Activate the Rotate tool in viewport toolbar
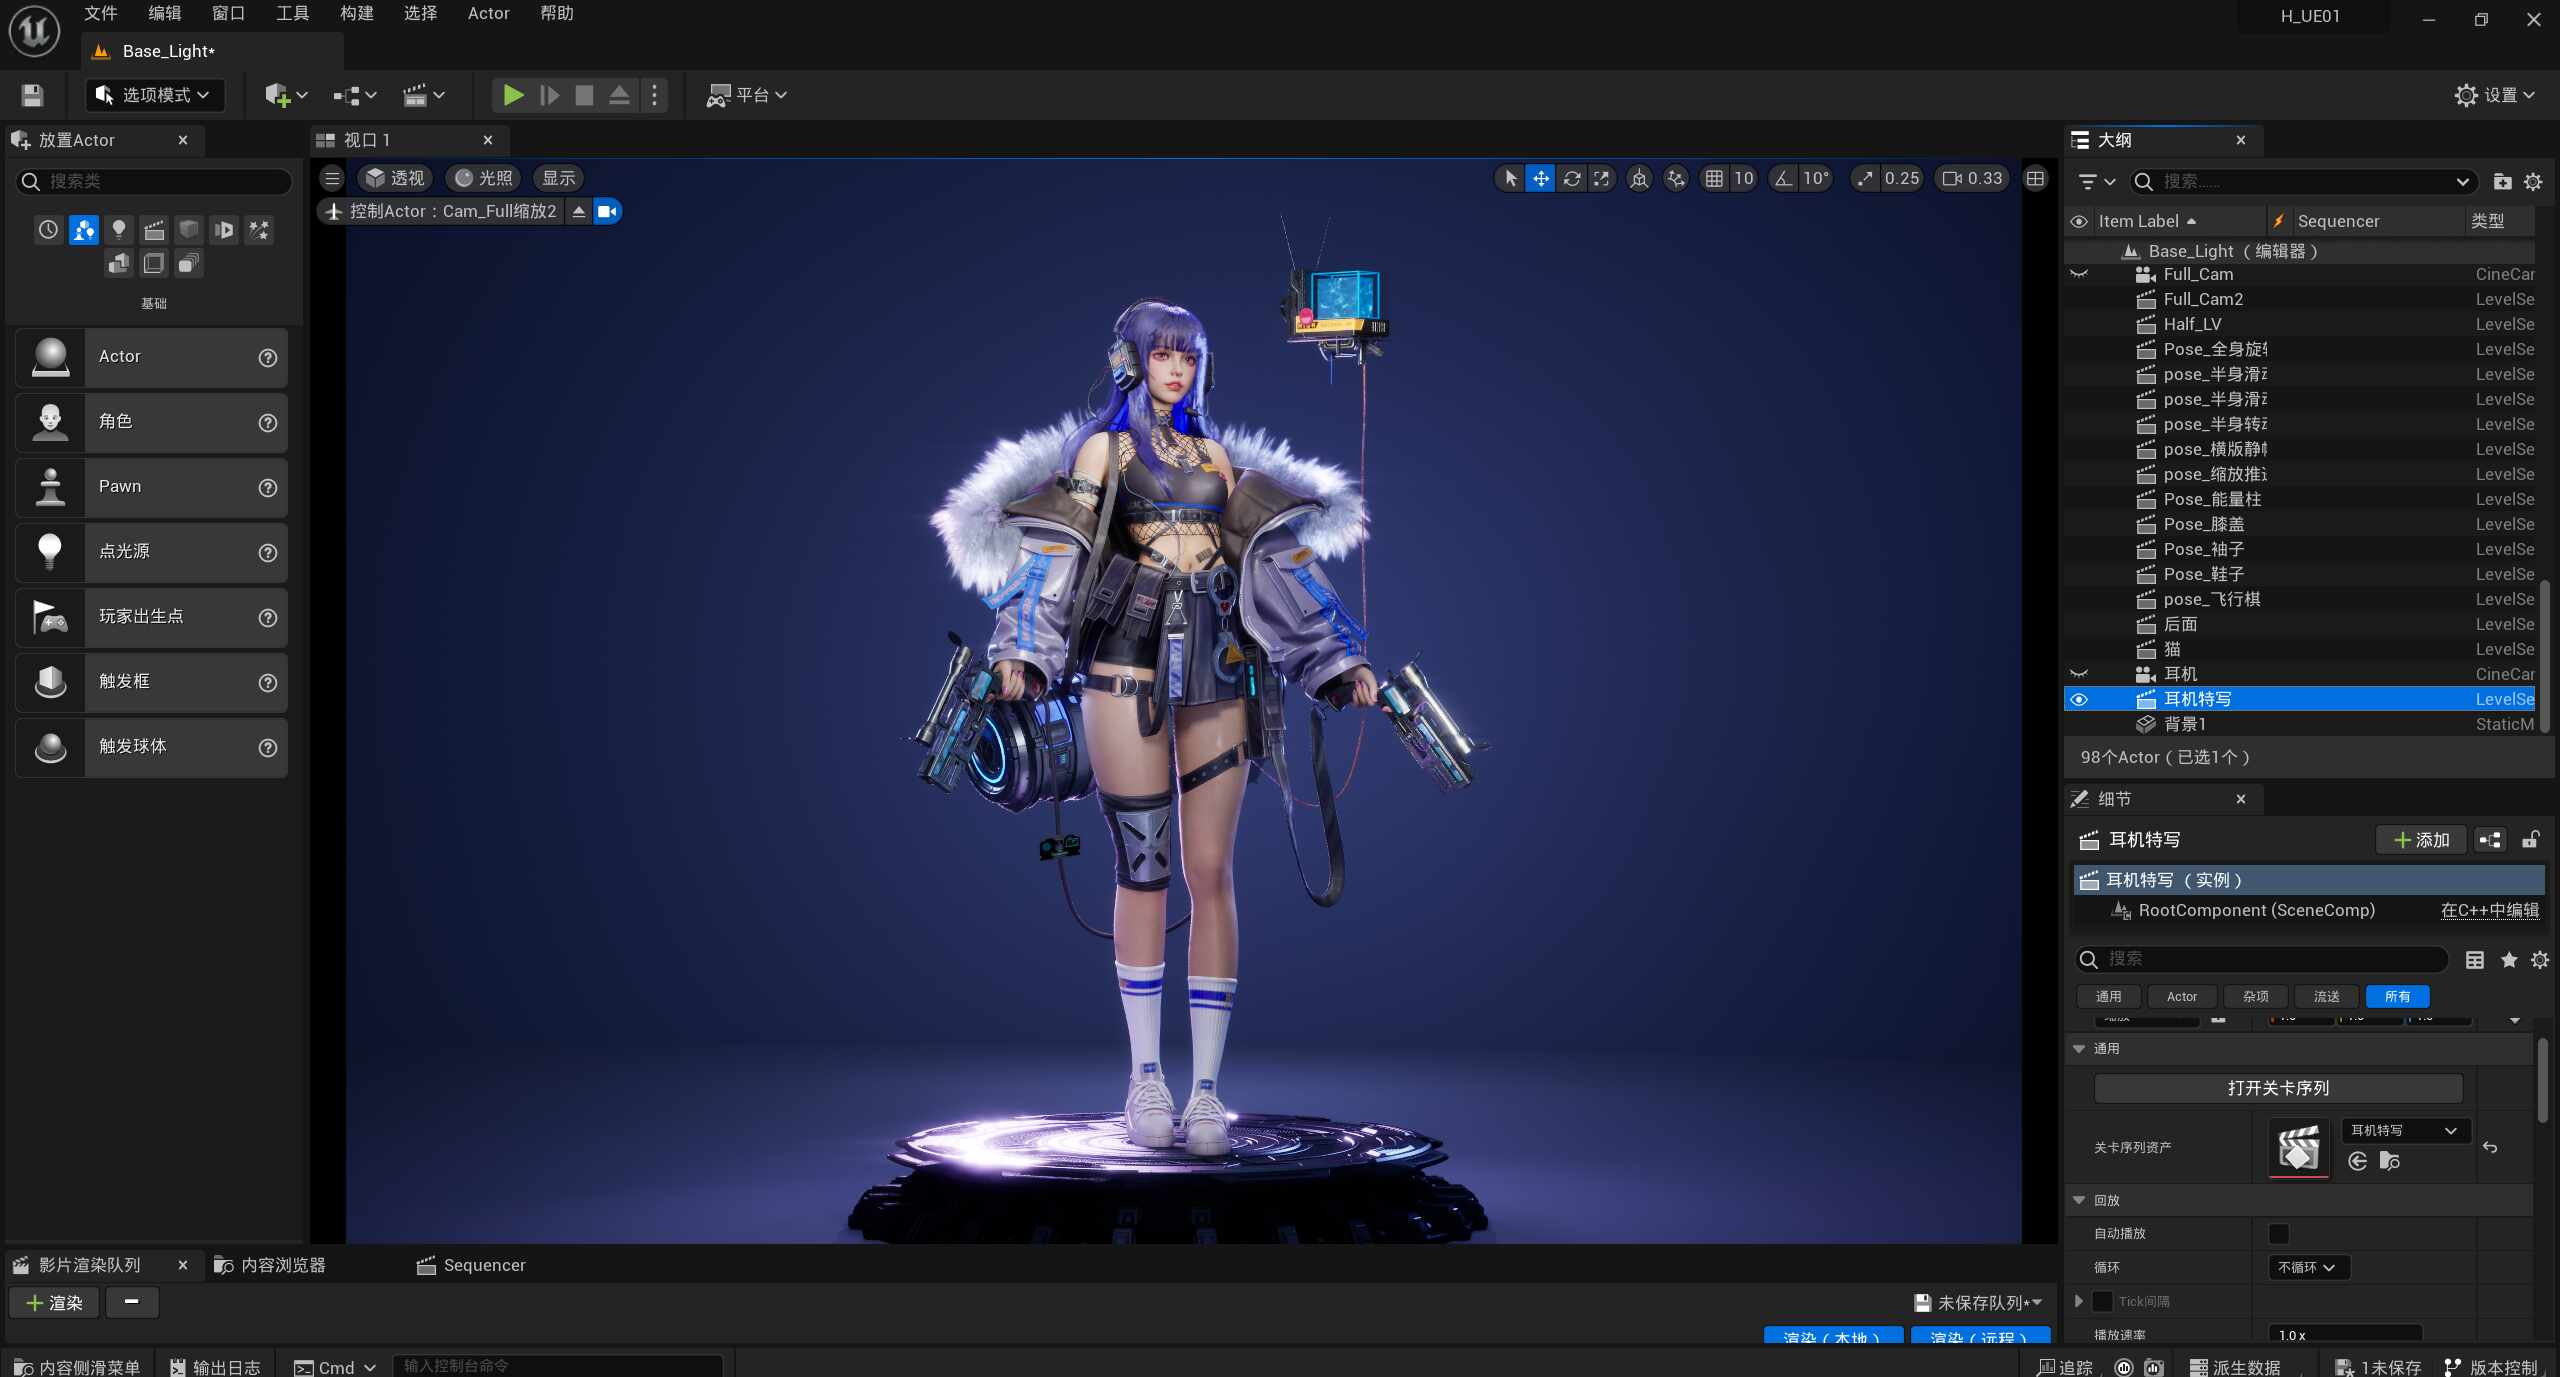This screenshot has width=2560, height=1377. 1572,178
